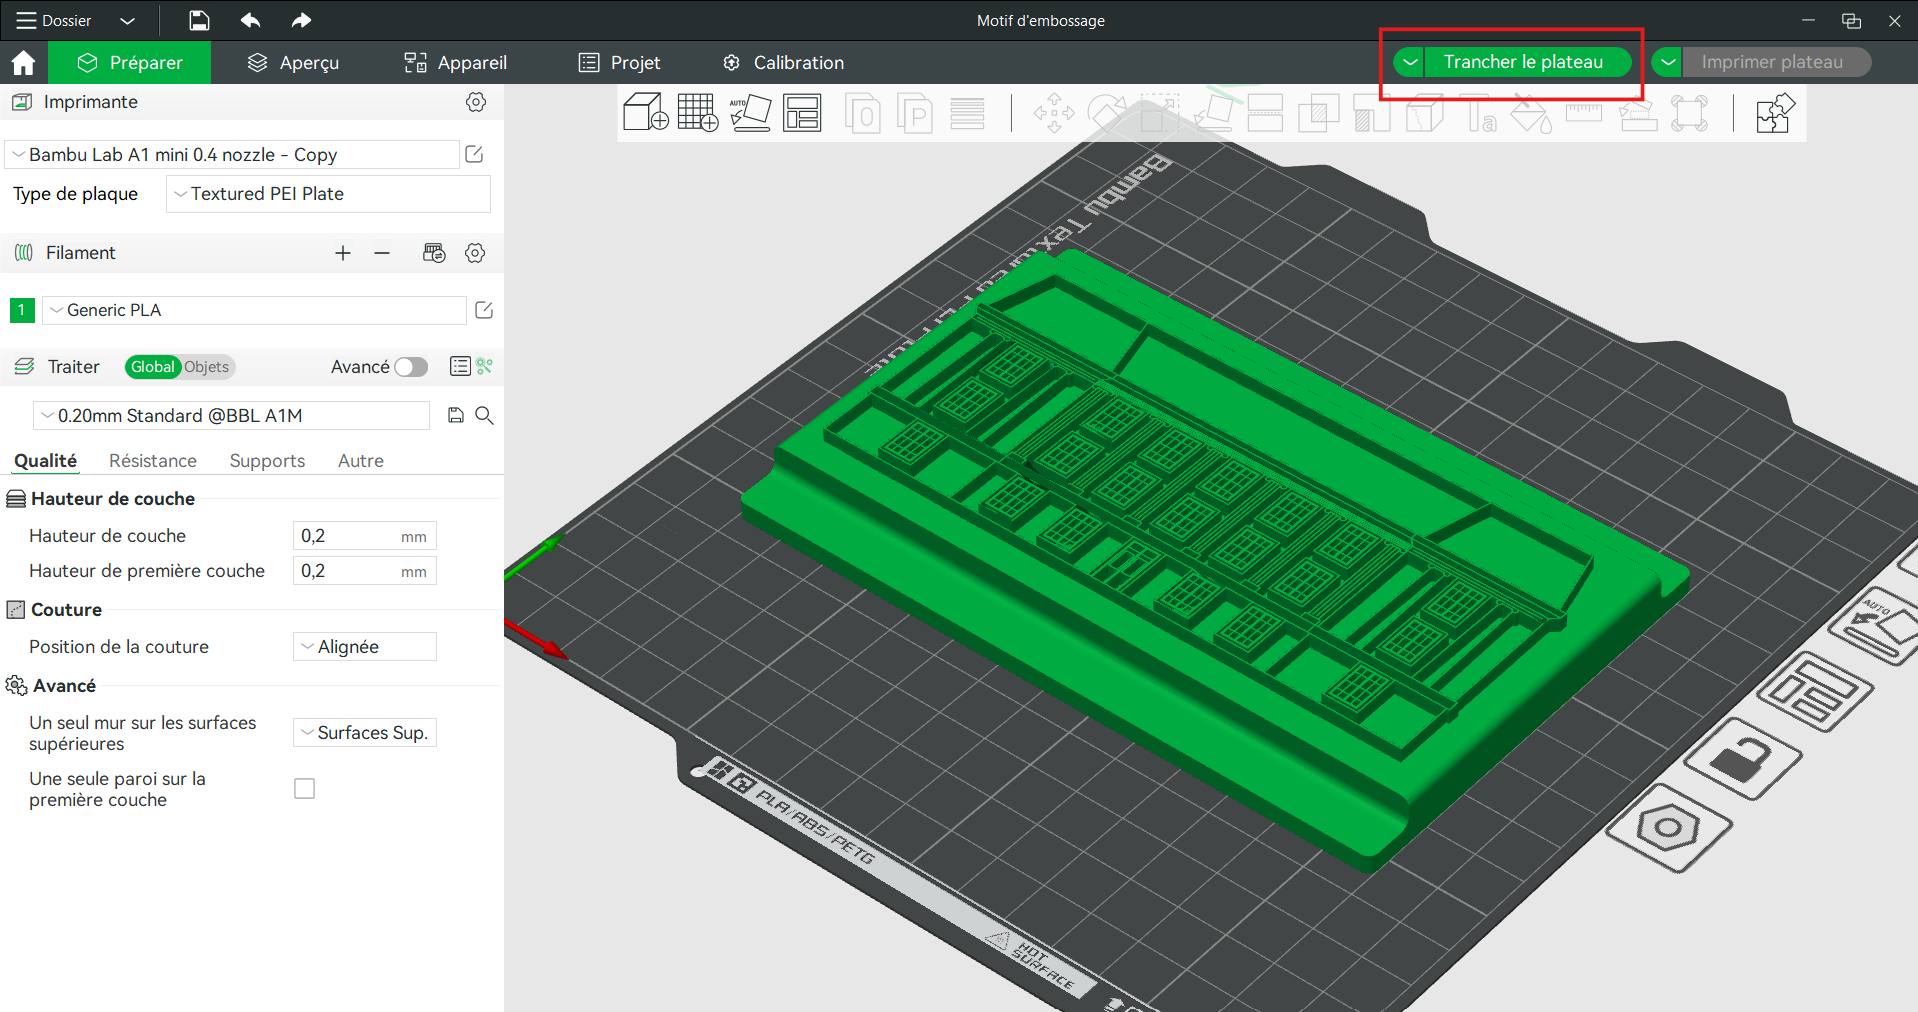Open the Aperçu tab
The height and width of the screenshot is (1012, 1918).
tap(293, 62)
